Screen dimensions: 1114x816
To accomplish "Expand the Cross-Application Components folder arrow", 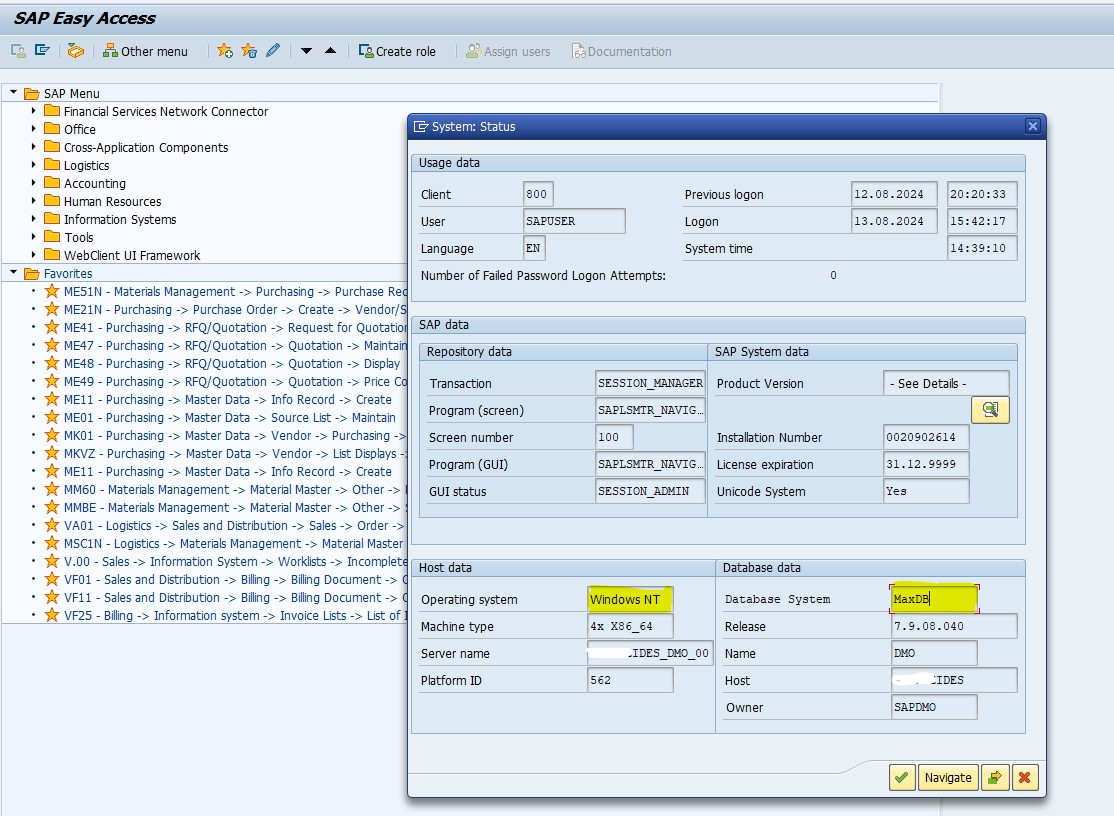I will coord(33,147).
